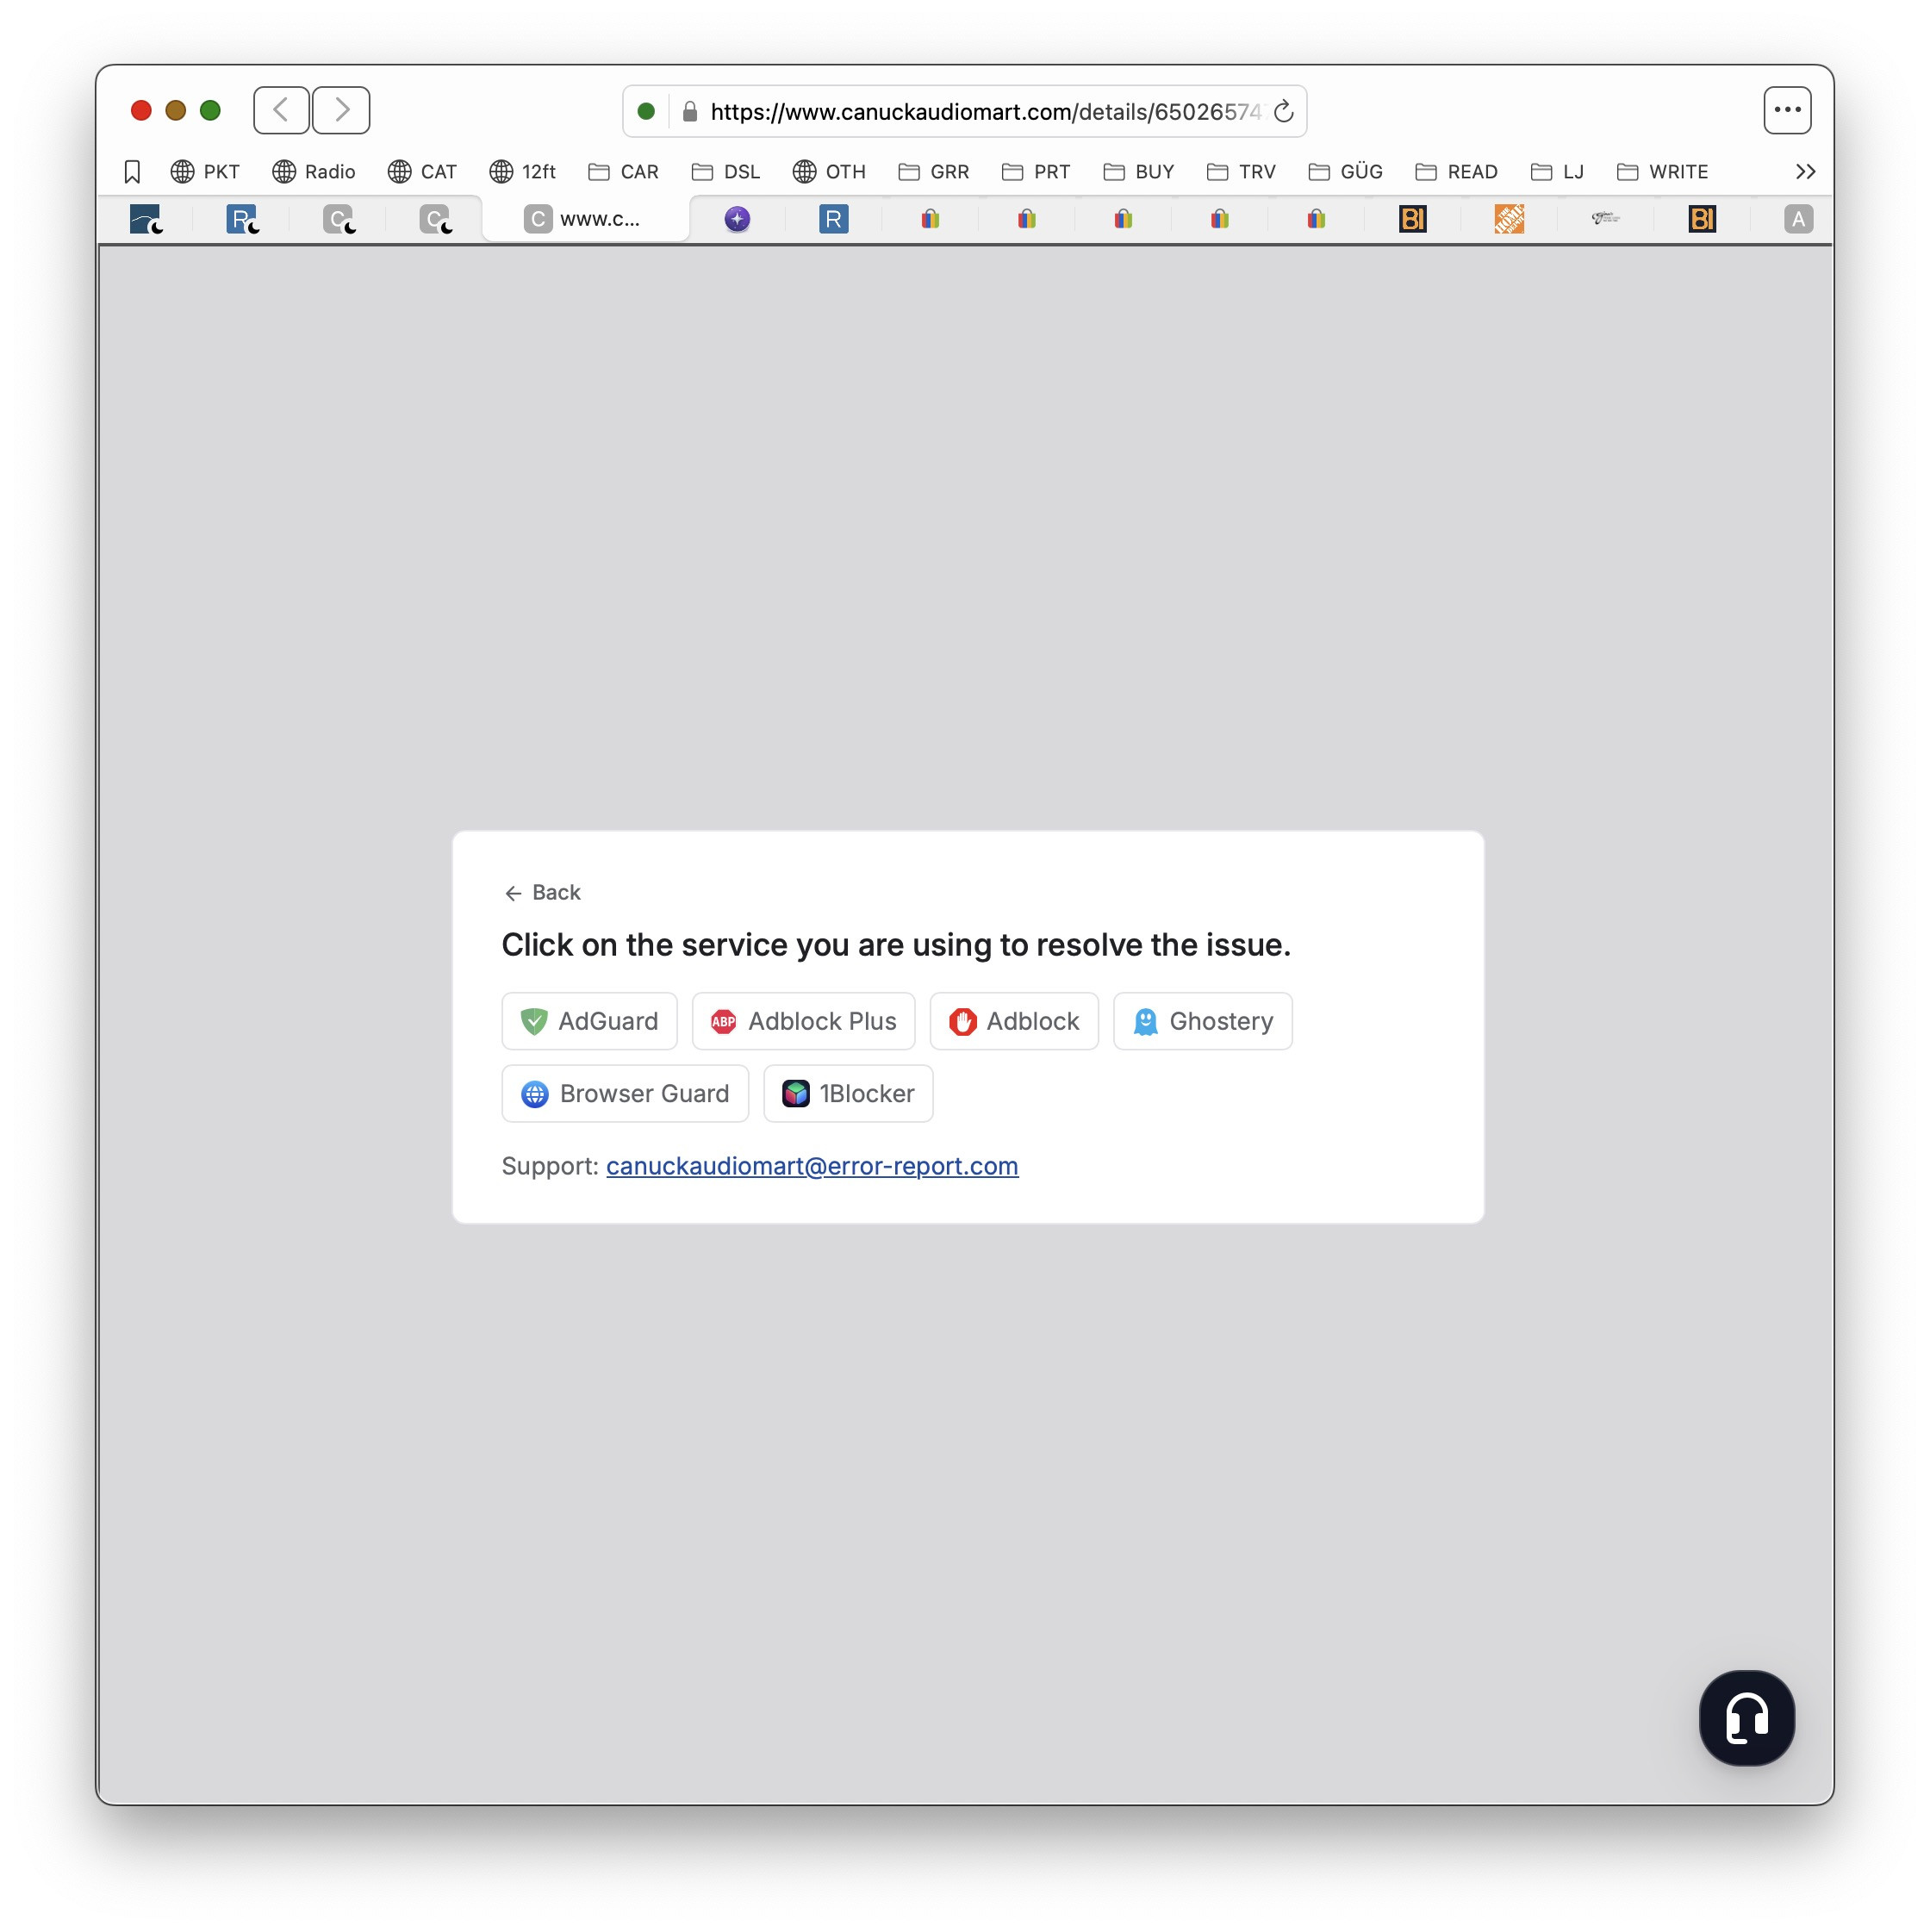
Task: Click the bookmarks icon in favorites bar
Action: coord(132,172)
